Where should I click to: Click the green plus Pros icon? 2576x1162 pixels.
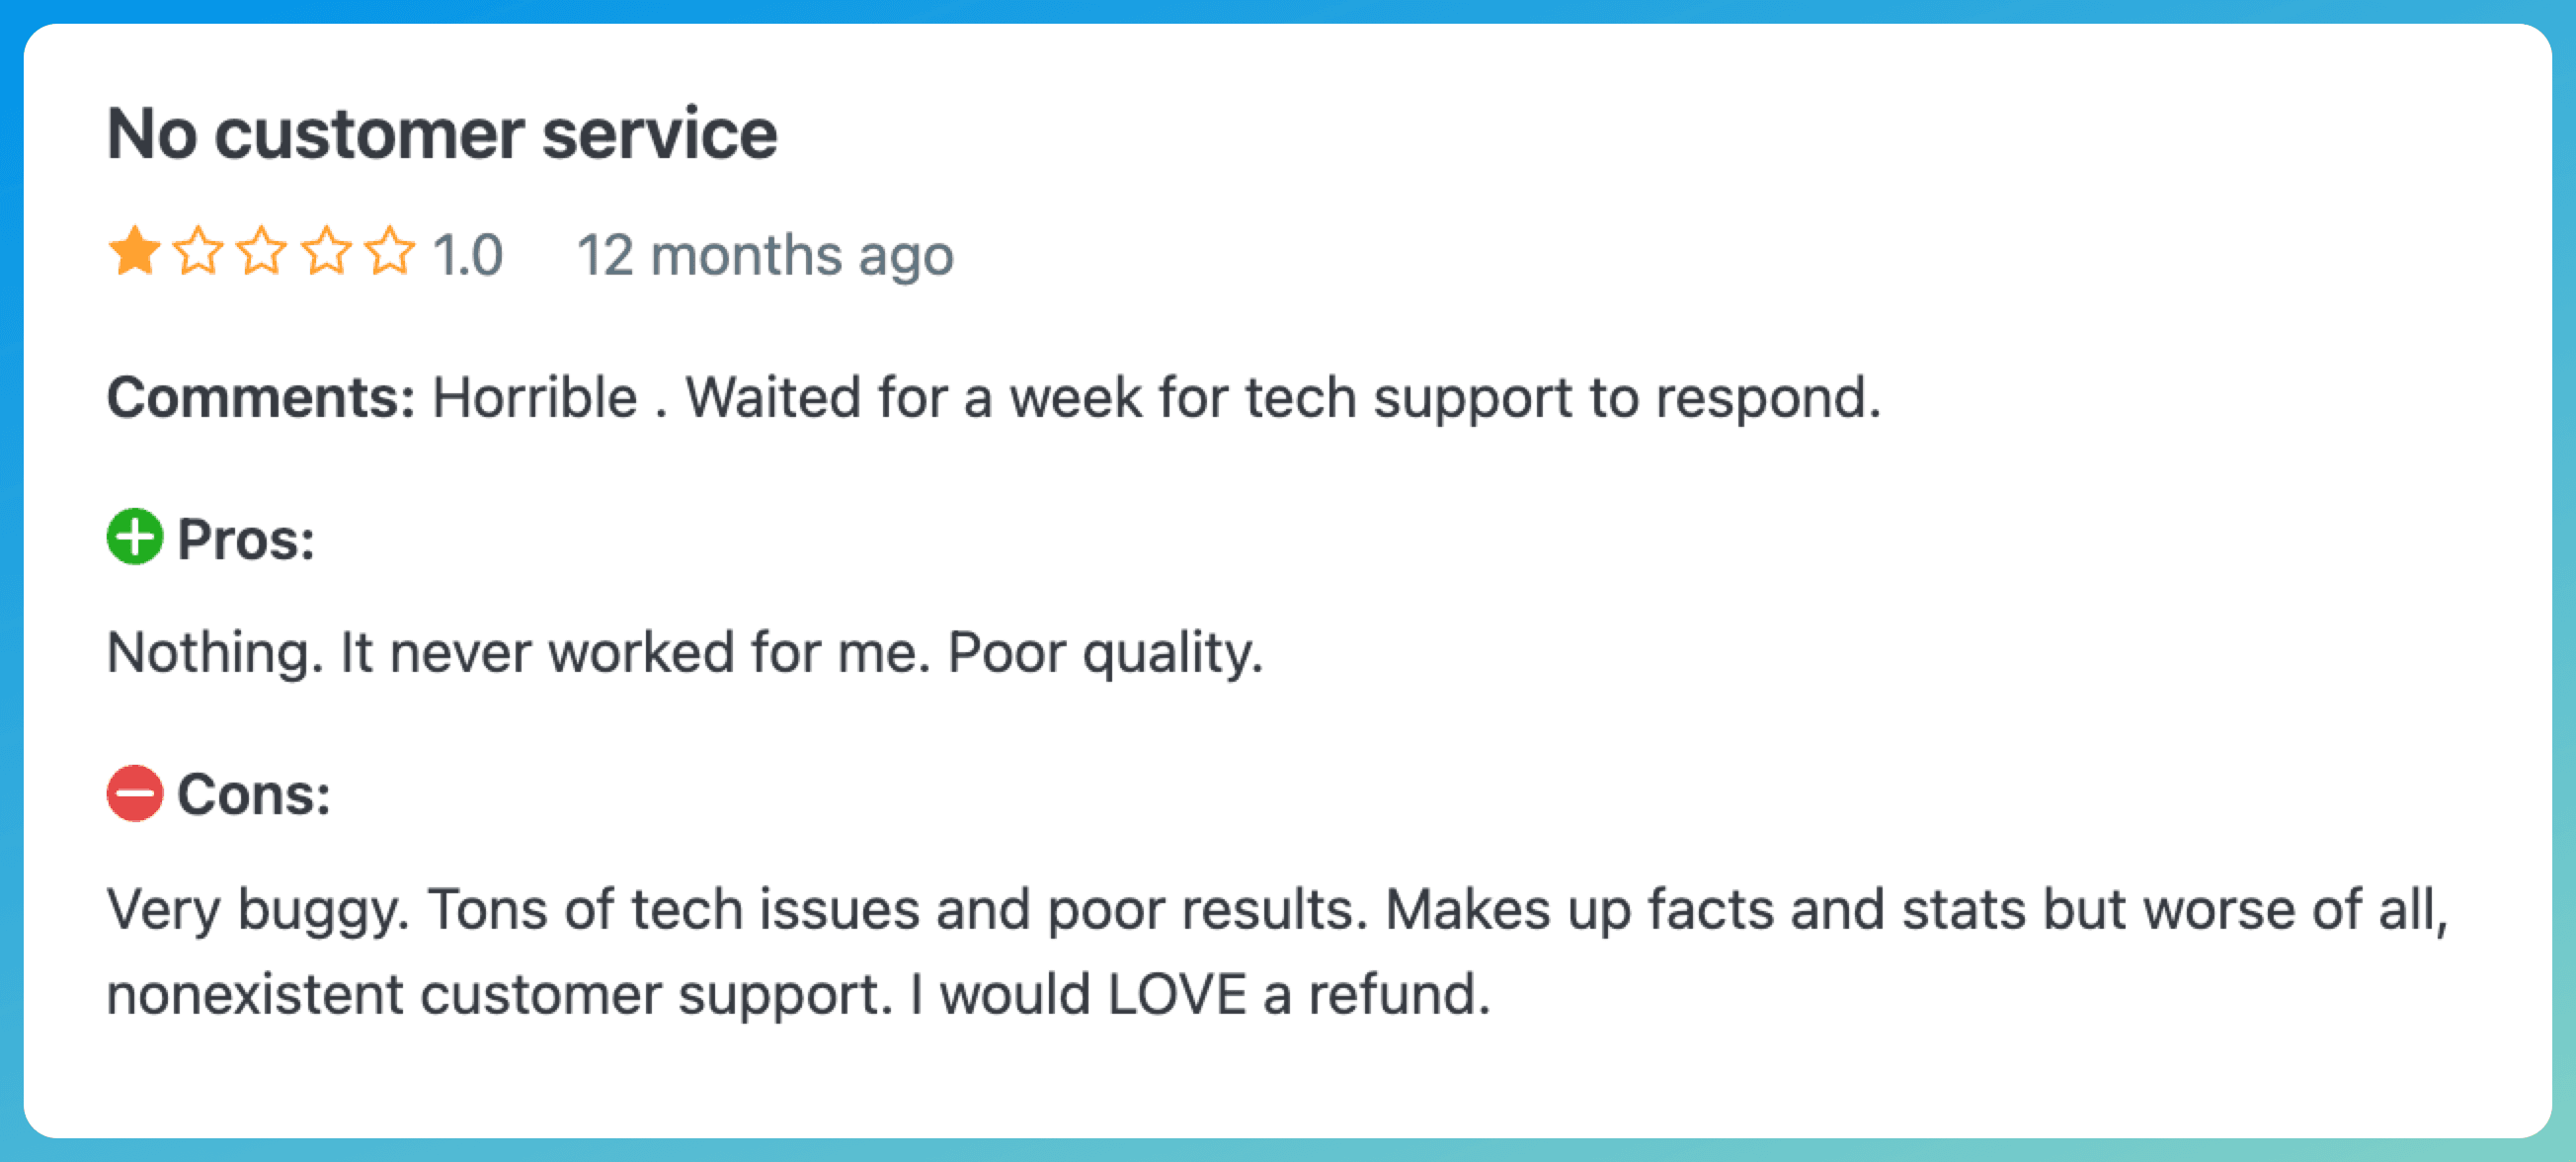(135, 537)
